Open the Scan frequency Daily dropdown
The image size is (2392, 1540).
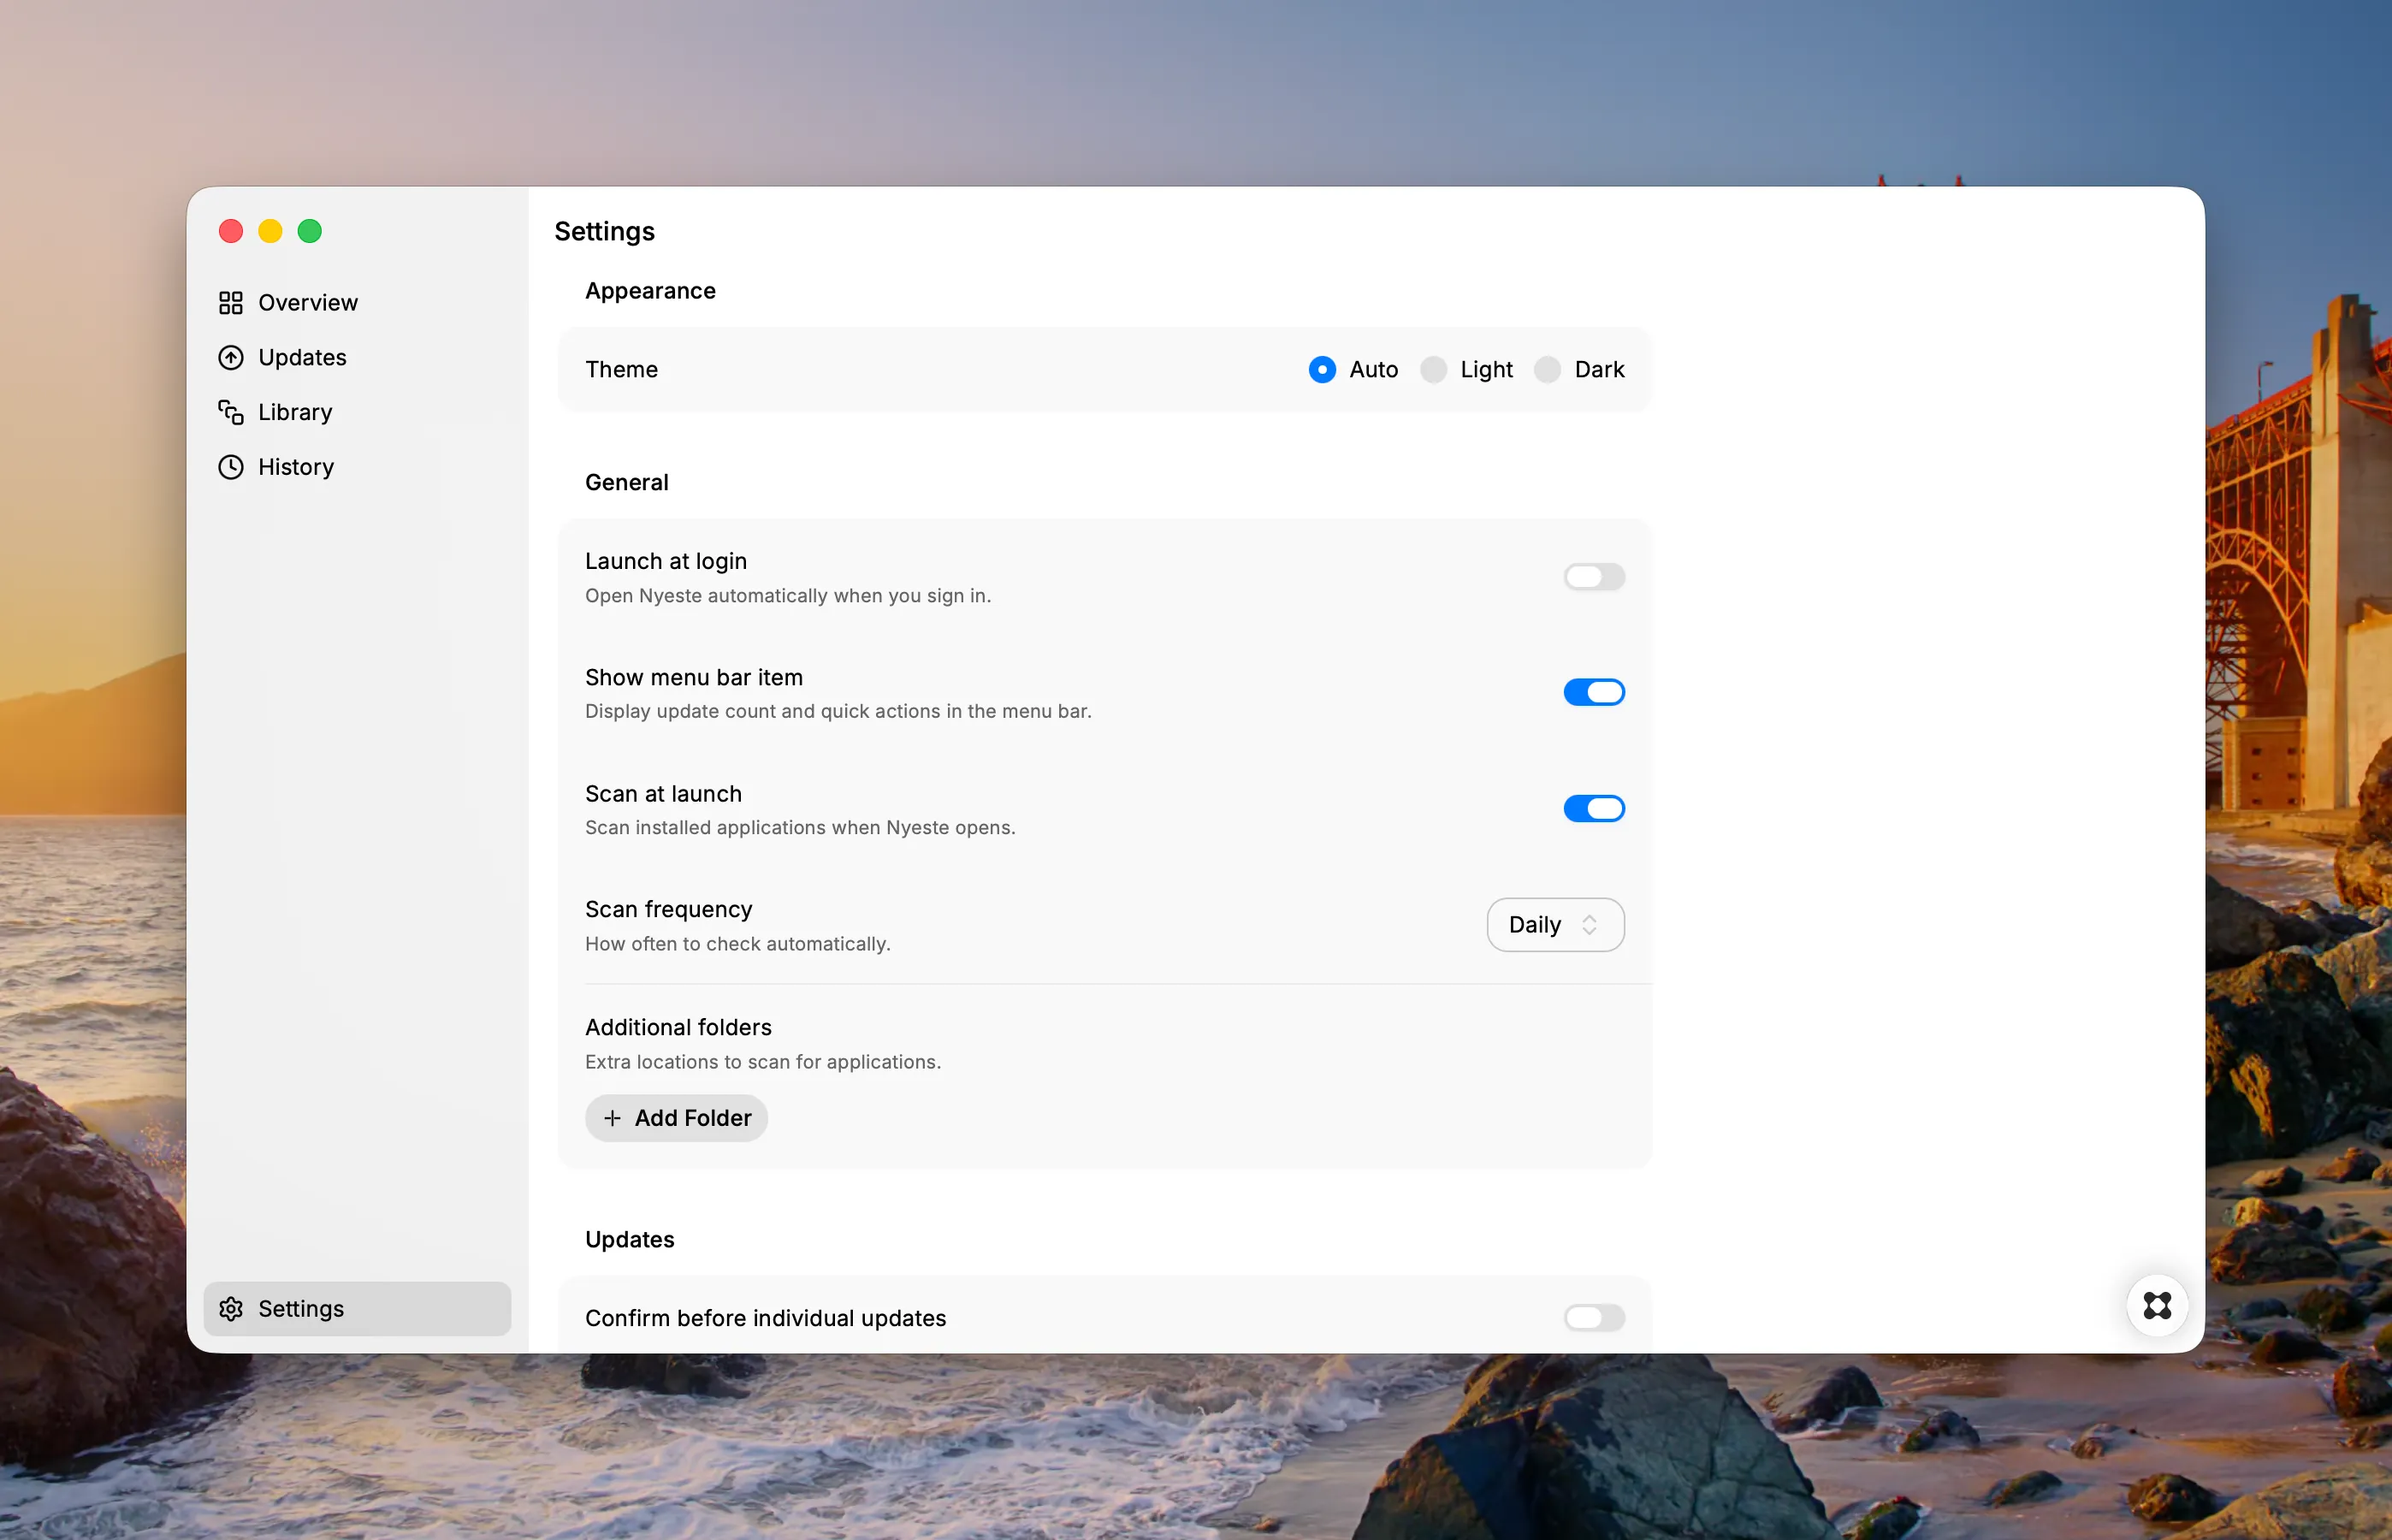click(1555, 925)
